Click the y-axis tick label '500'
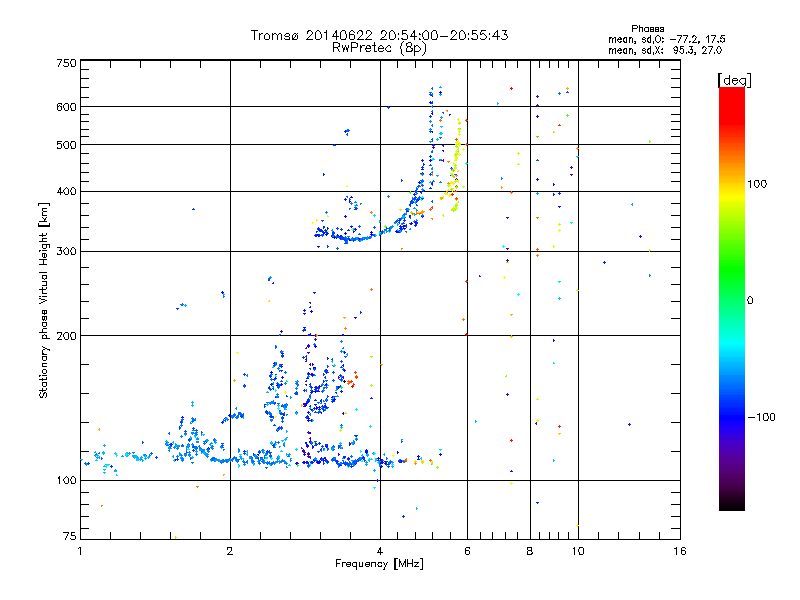The height and width of the screenshot is (600, 800). (66, 145)
